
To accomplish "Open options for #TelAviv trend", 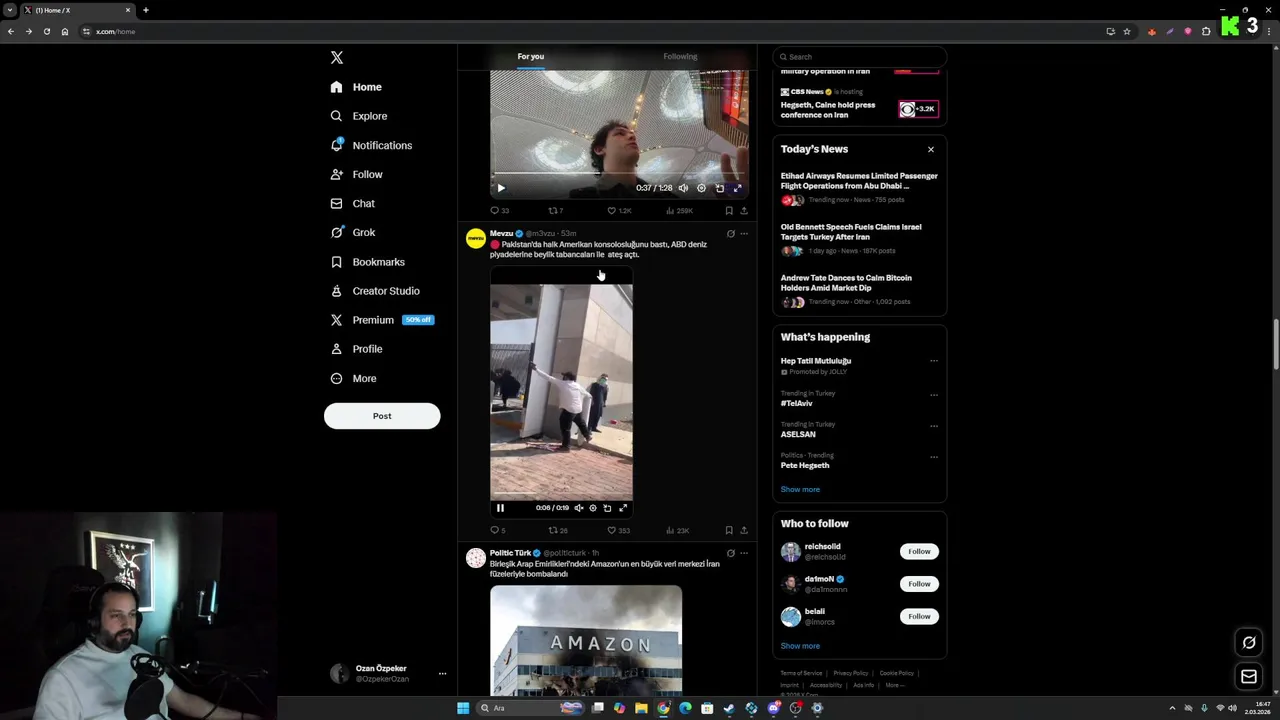I will pyautogui.click(x=934, y=394).
